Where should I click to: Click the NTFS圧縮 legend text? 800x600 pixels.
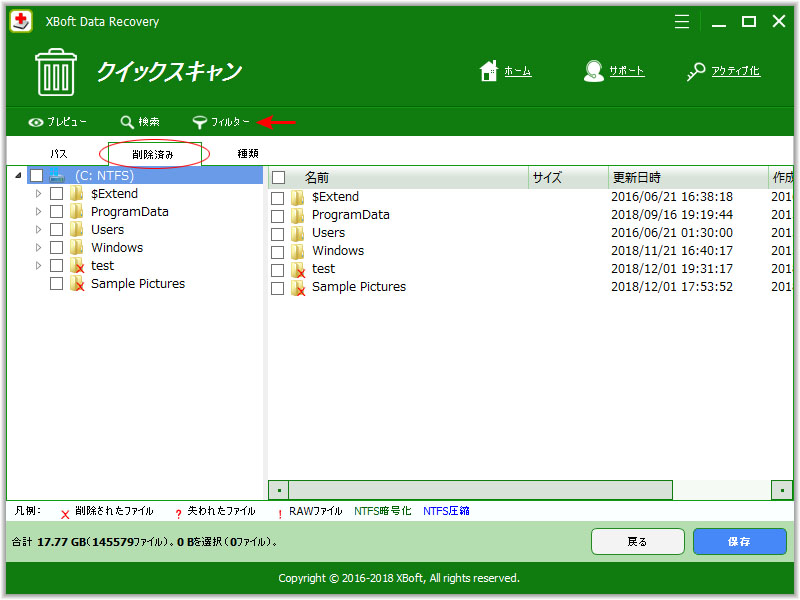click(446, 511)
